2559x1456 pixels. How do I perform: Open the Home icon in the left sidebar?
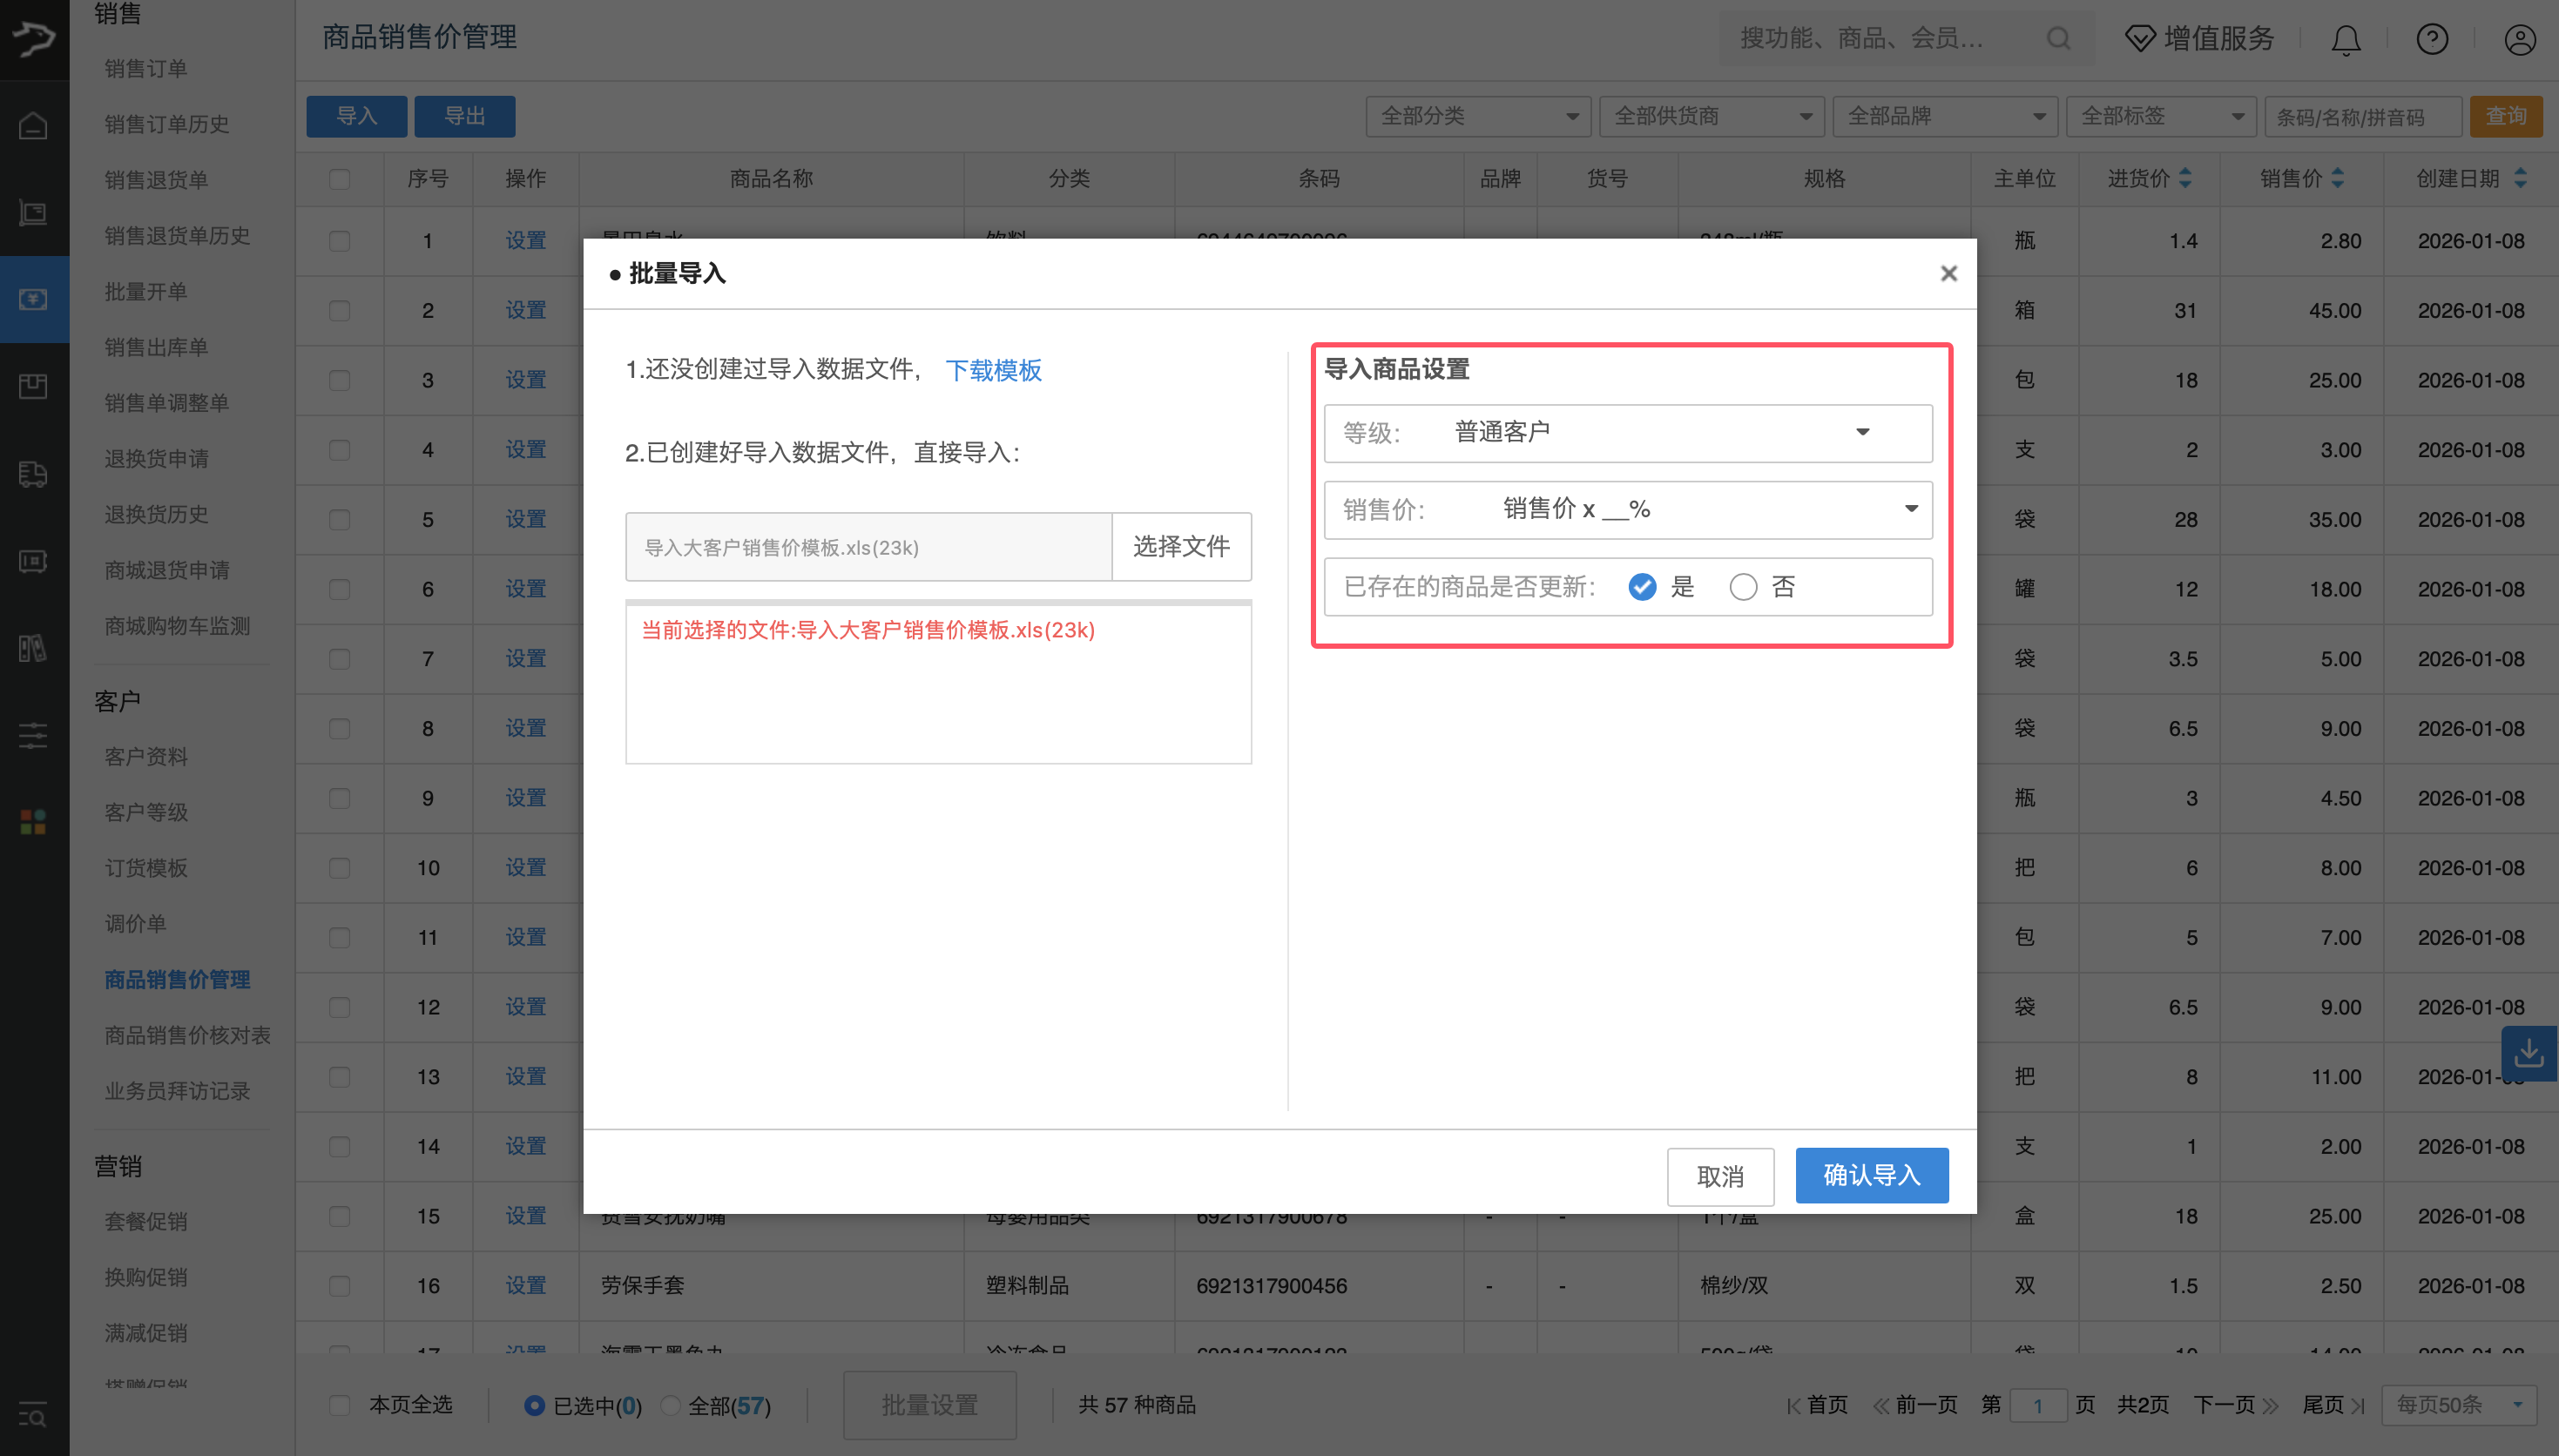33,125
